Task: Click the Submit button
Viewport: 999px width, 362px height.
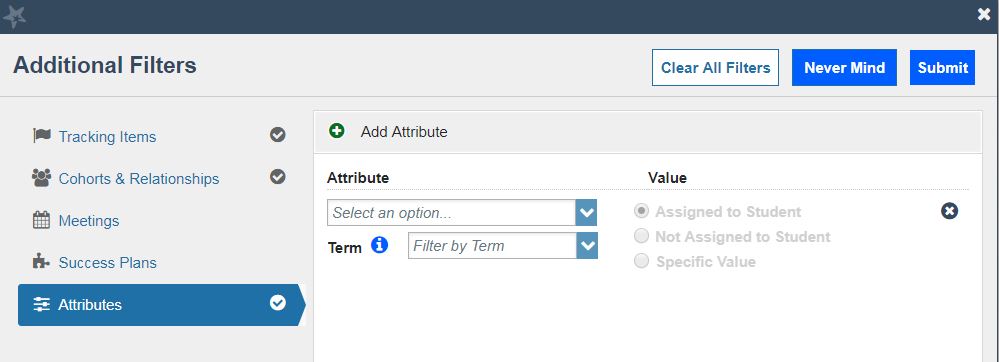Action: [942, 68]
